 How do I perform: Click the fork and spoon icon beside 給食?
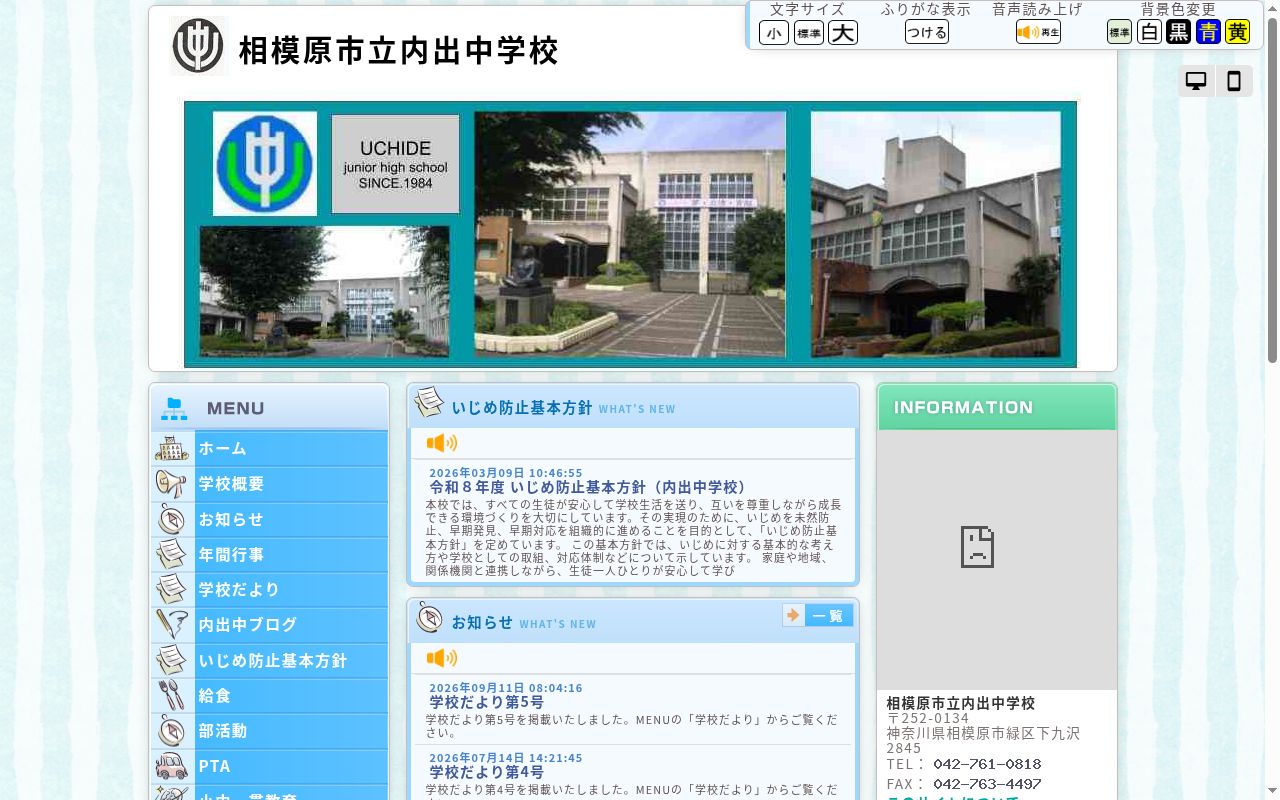click(x=172, y=696)
